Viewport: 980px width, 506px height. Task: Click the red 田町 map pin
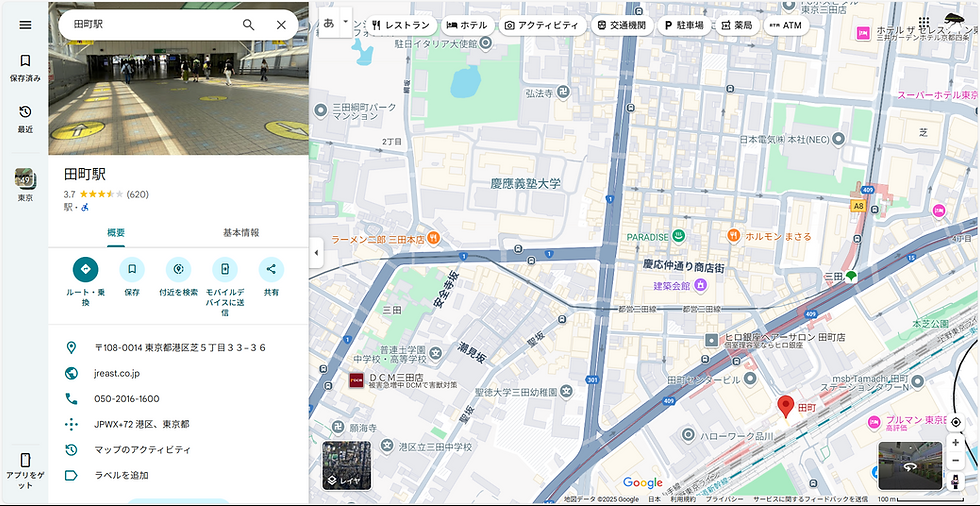786,406
